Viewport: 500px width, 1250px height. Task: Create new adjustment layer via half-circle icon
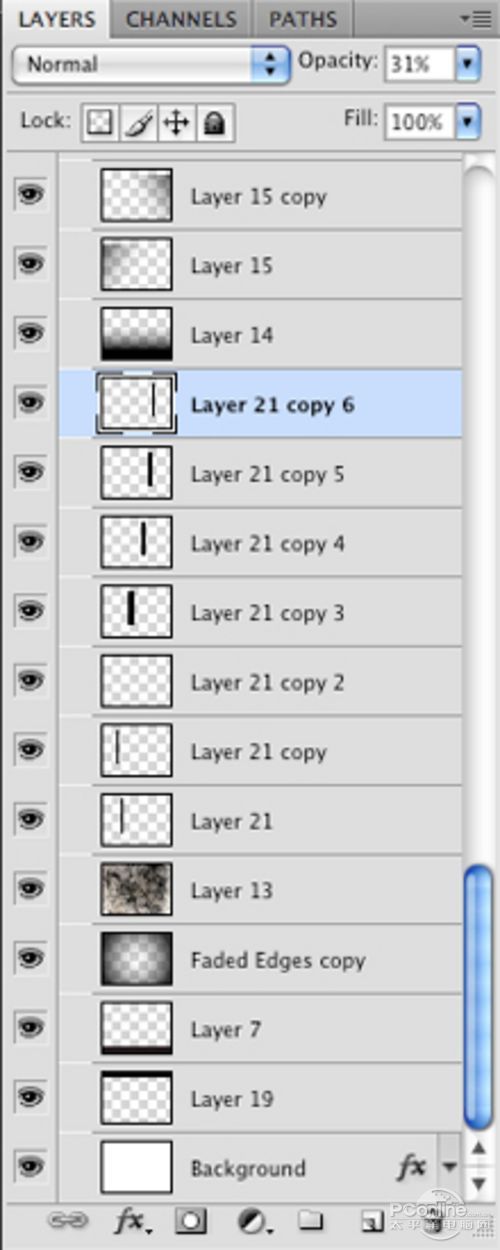pyautogui.click(x=252, y=1220)
